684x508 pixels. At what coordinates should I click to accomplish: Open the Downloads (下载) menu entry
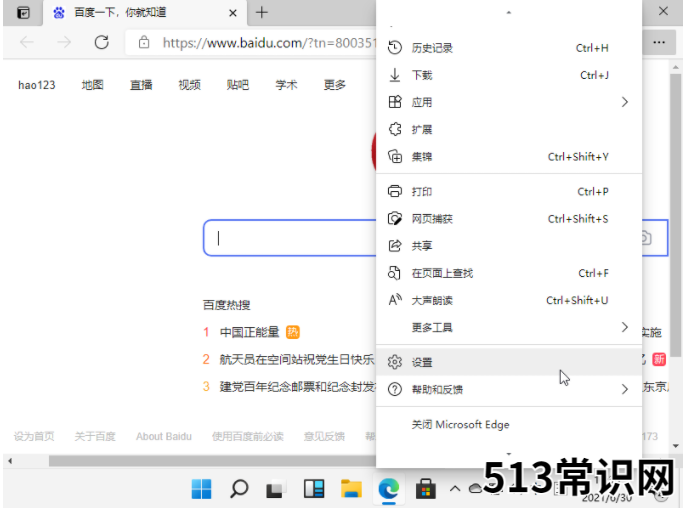click(509, 75)
